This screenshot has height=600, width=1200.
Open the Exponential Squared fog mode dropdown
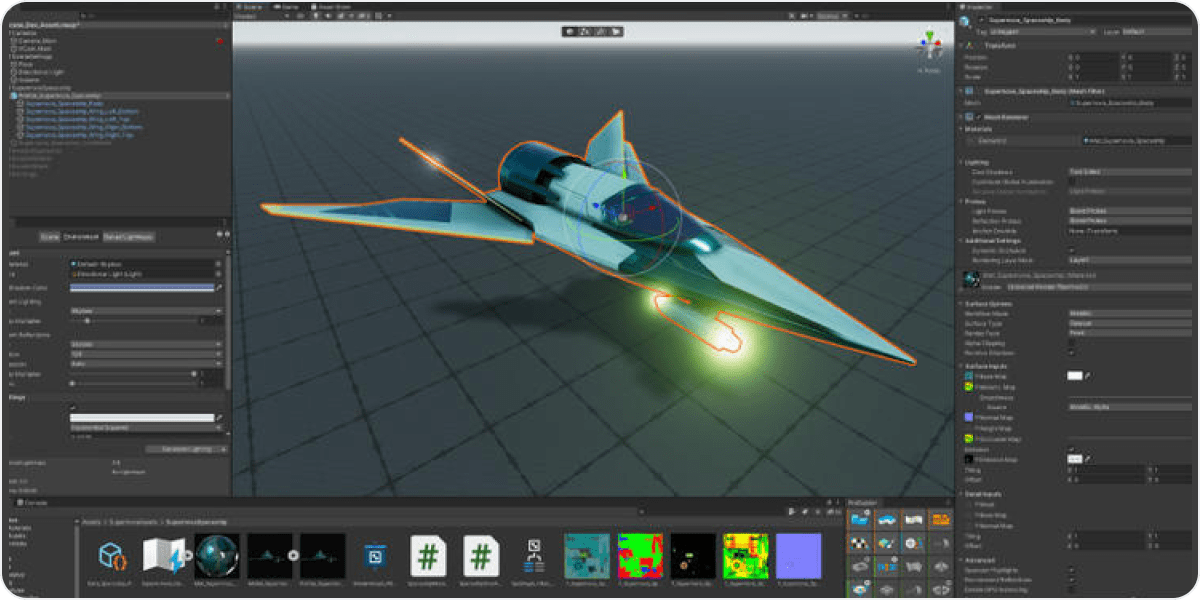tap(146, 428)
